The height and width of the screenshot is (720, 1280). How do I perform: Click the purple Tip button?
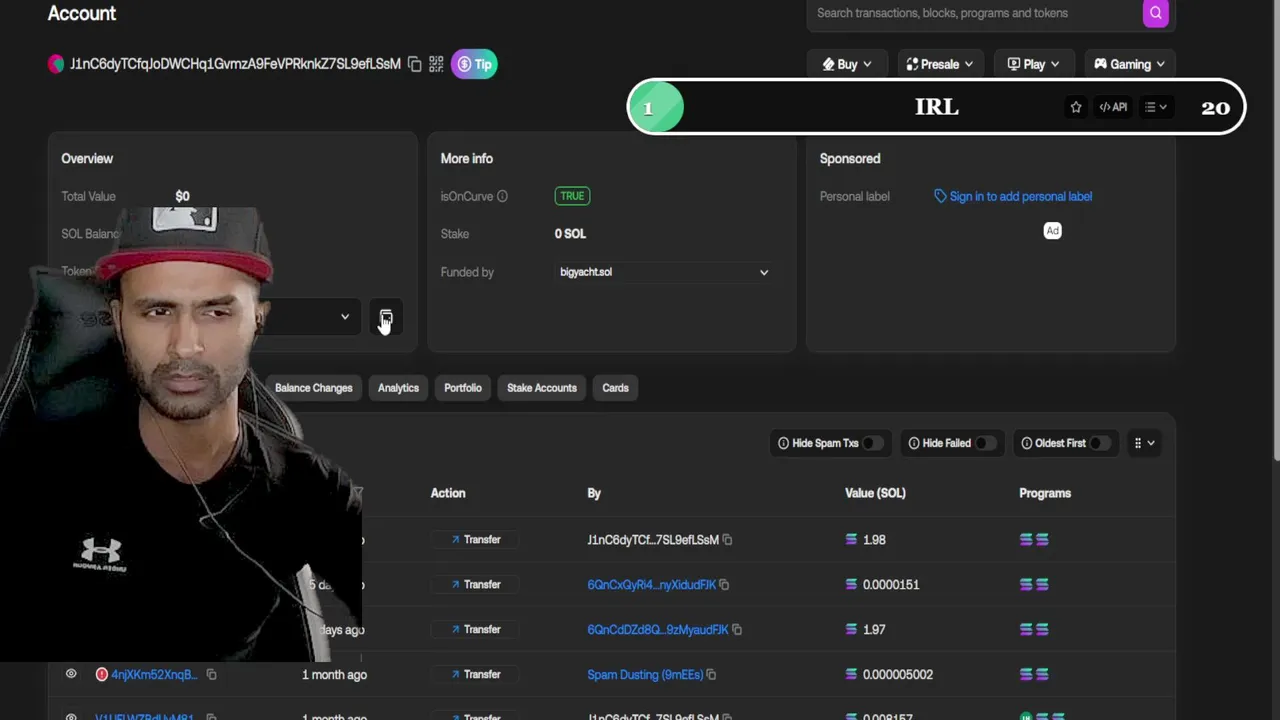[474, 64]
